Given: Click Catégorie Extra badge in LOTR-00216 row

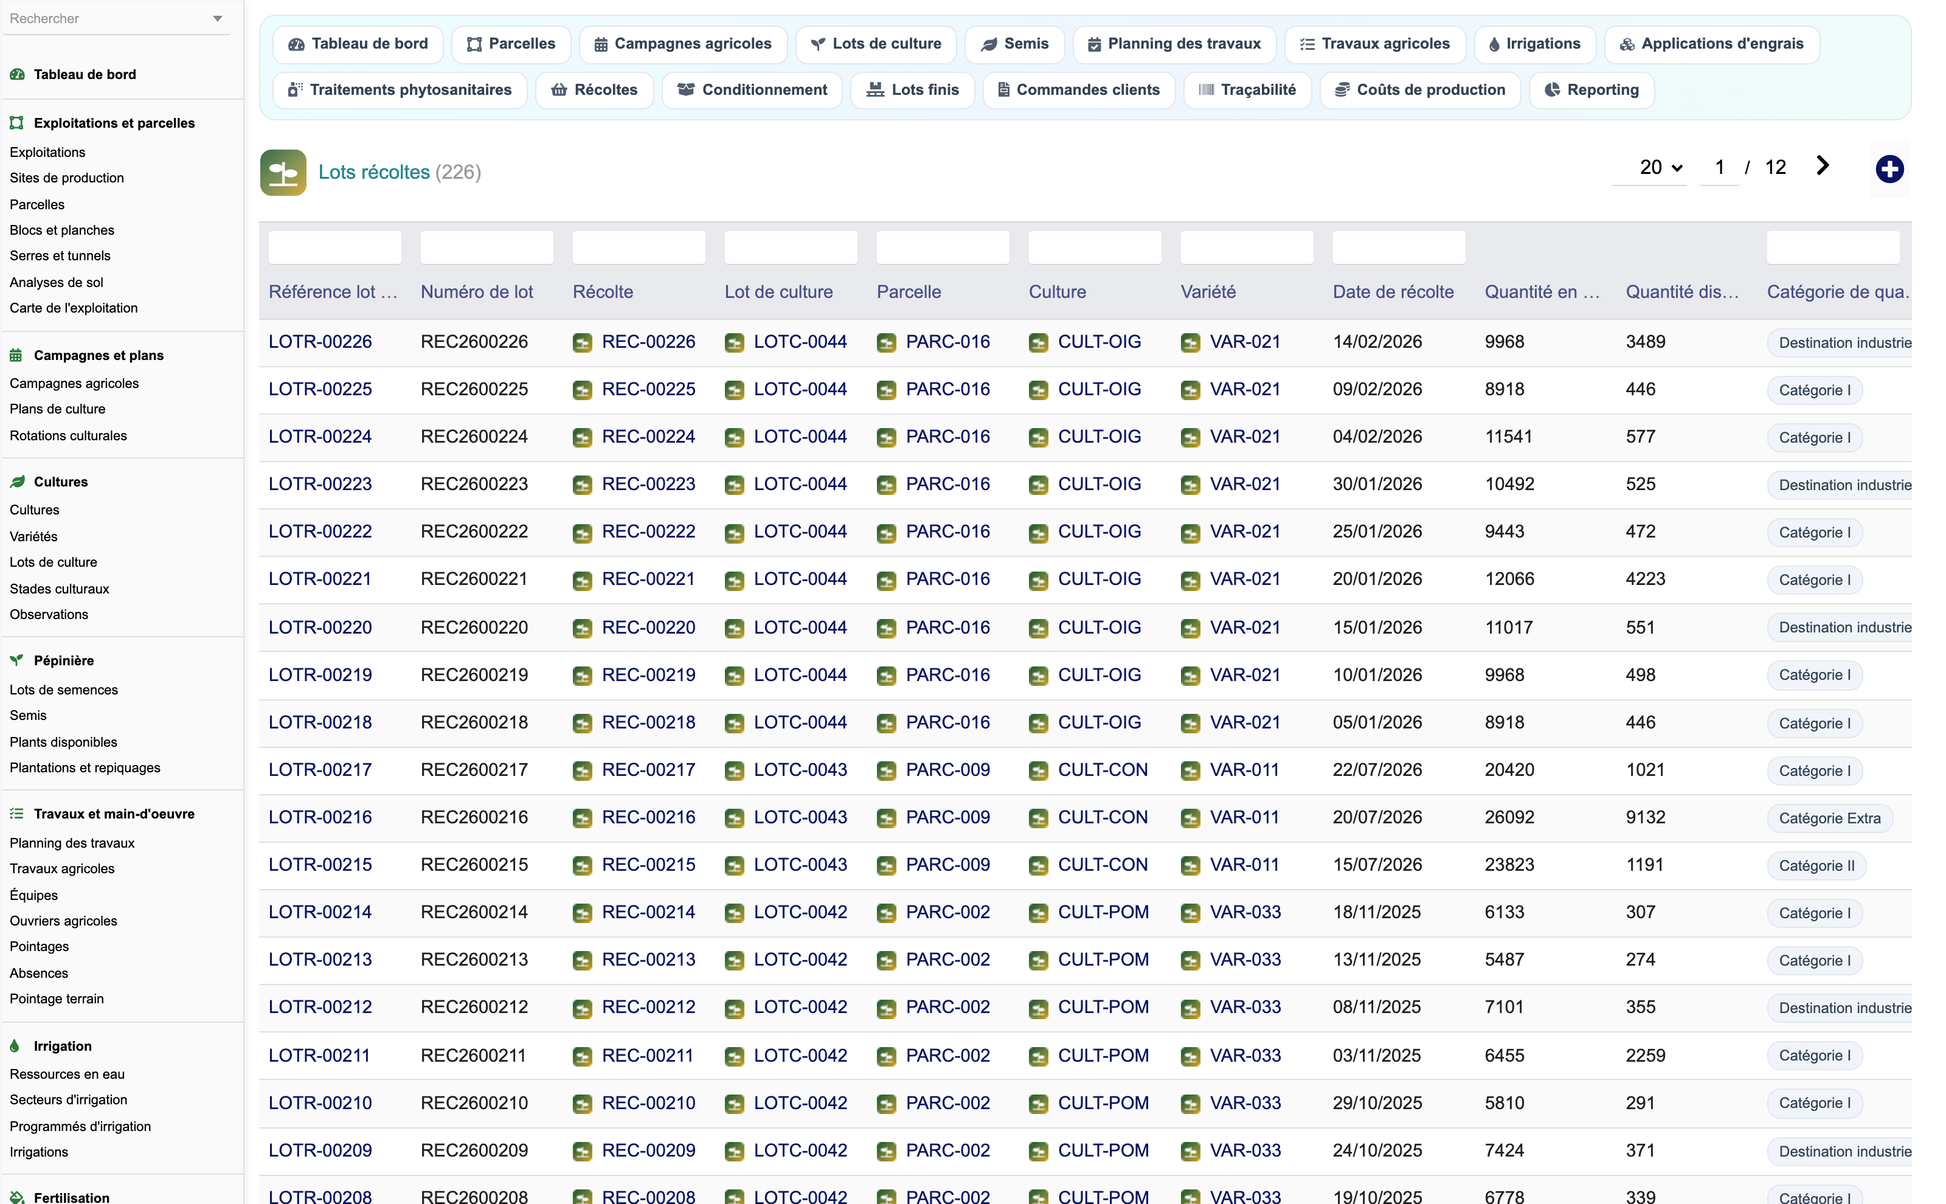Looking at the screenshot, I should click(1829, 818).
